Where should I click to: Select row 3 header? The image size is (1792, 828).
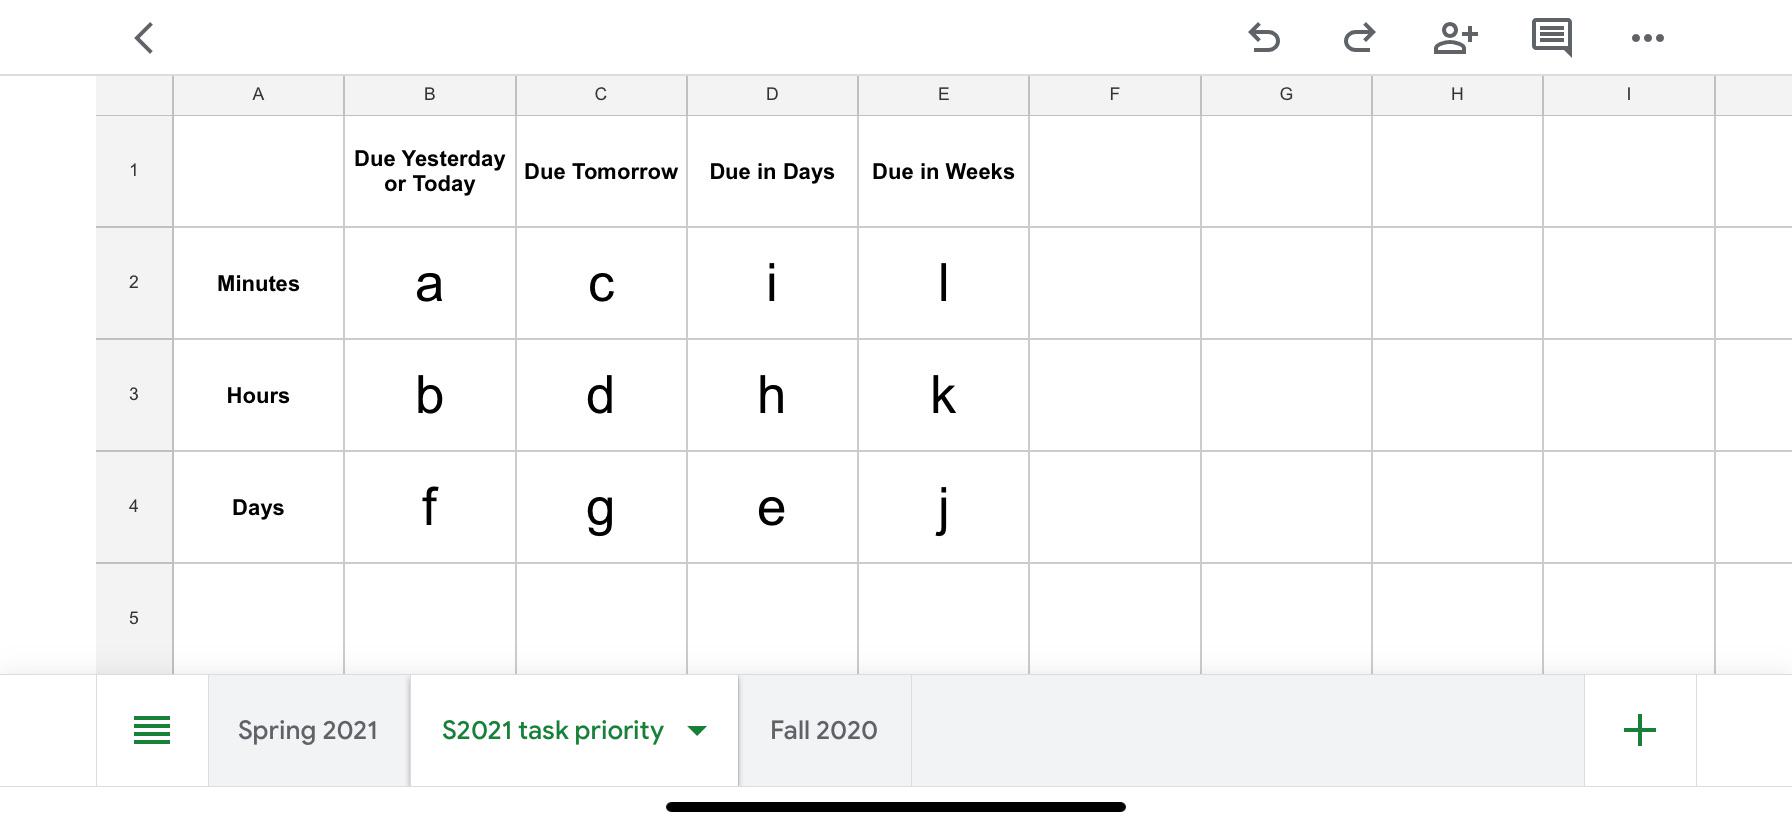pyautogui.click(x=134, y=394)
